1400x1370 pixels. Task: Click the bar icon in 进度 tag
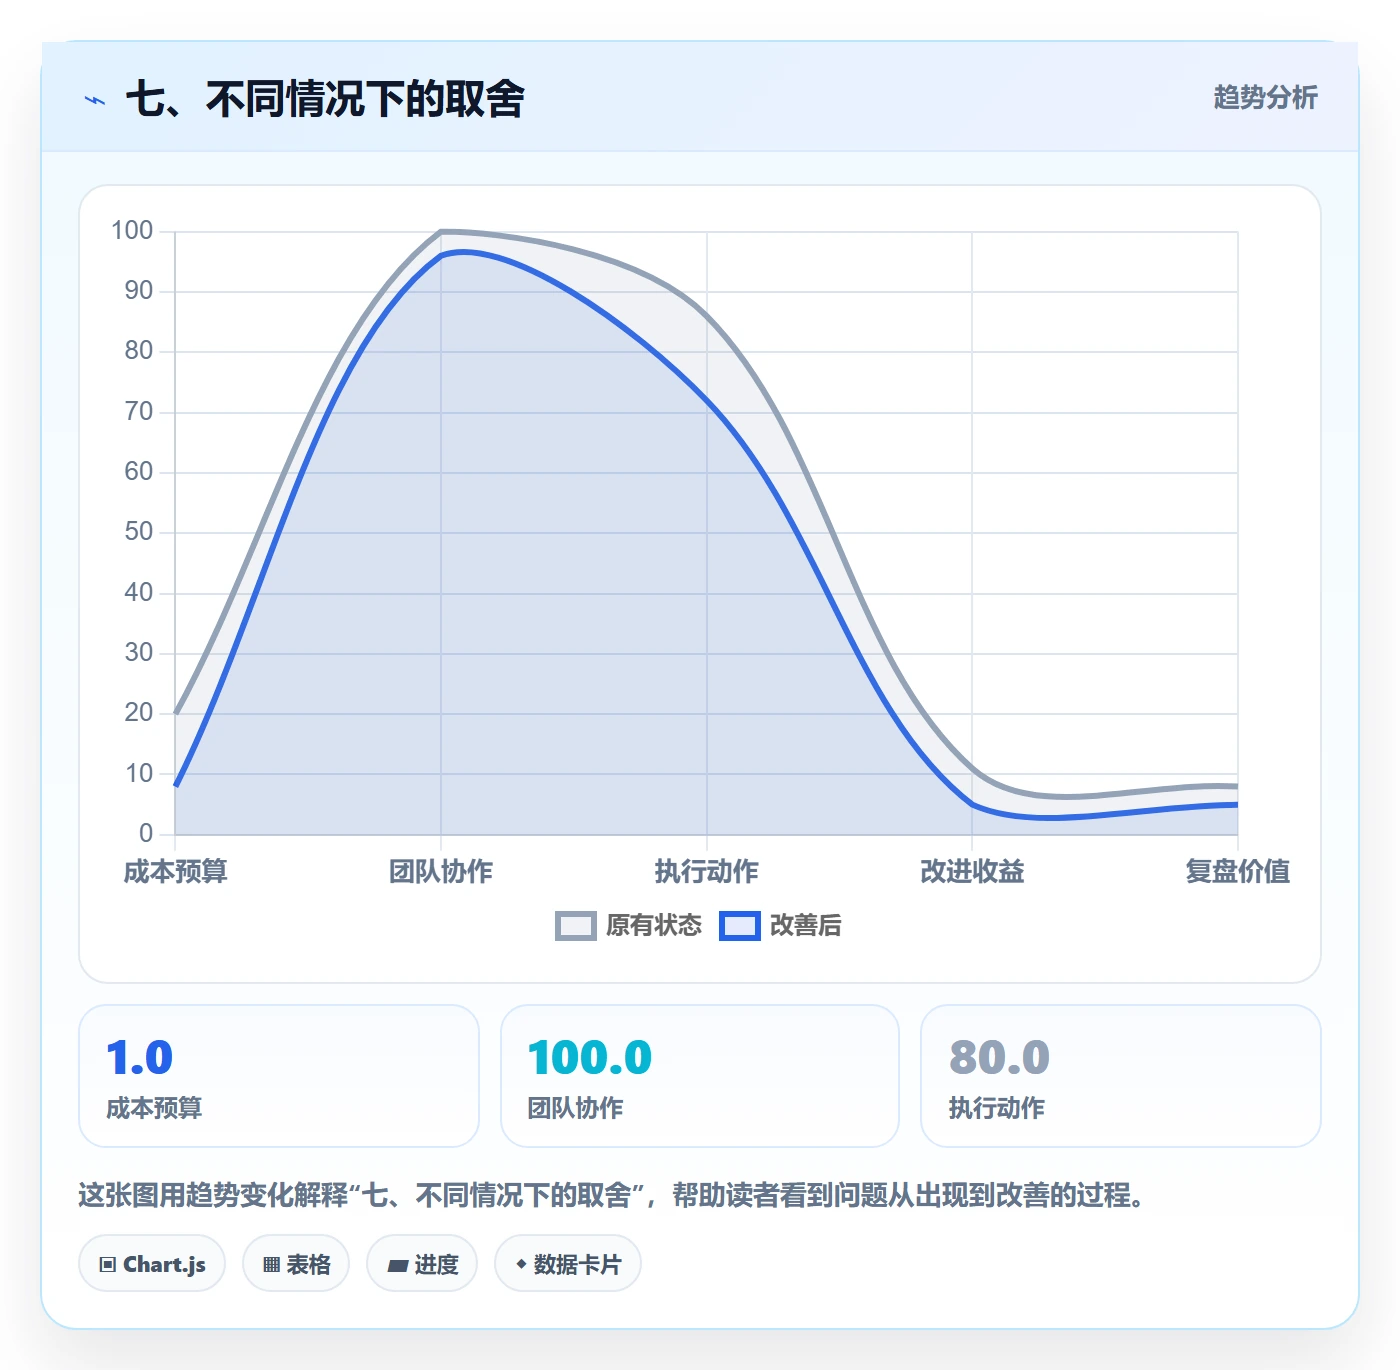397,1266
